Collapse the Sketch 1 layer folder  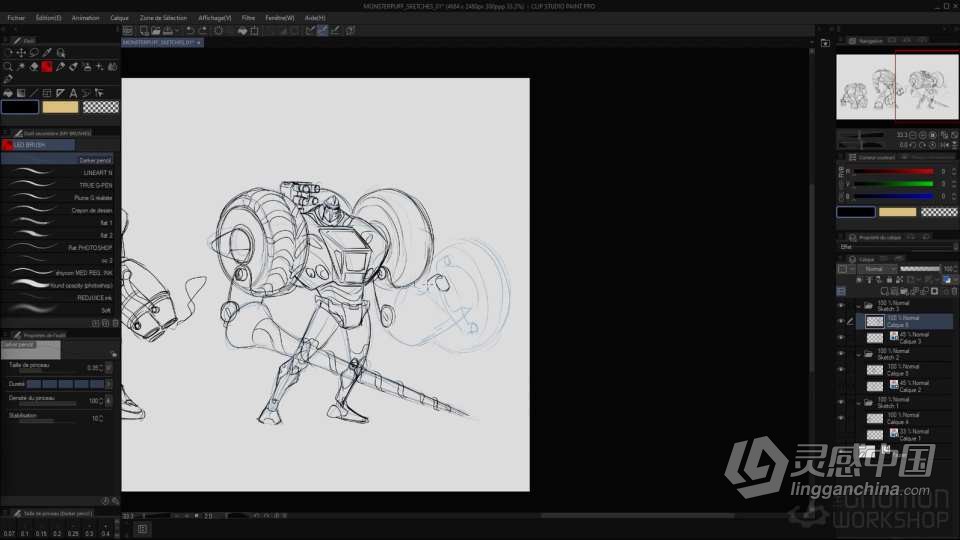pos(858,402)
